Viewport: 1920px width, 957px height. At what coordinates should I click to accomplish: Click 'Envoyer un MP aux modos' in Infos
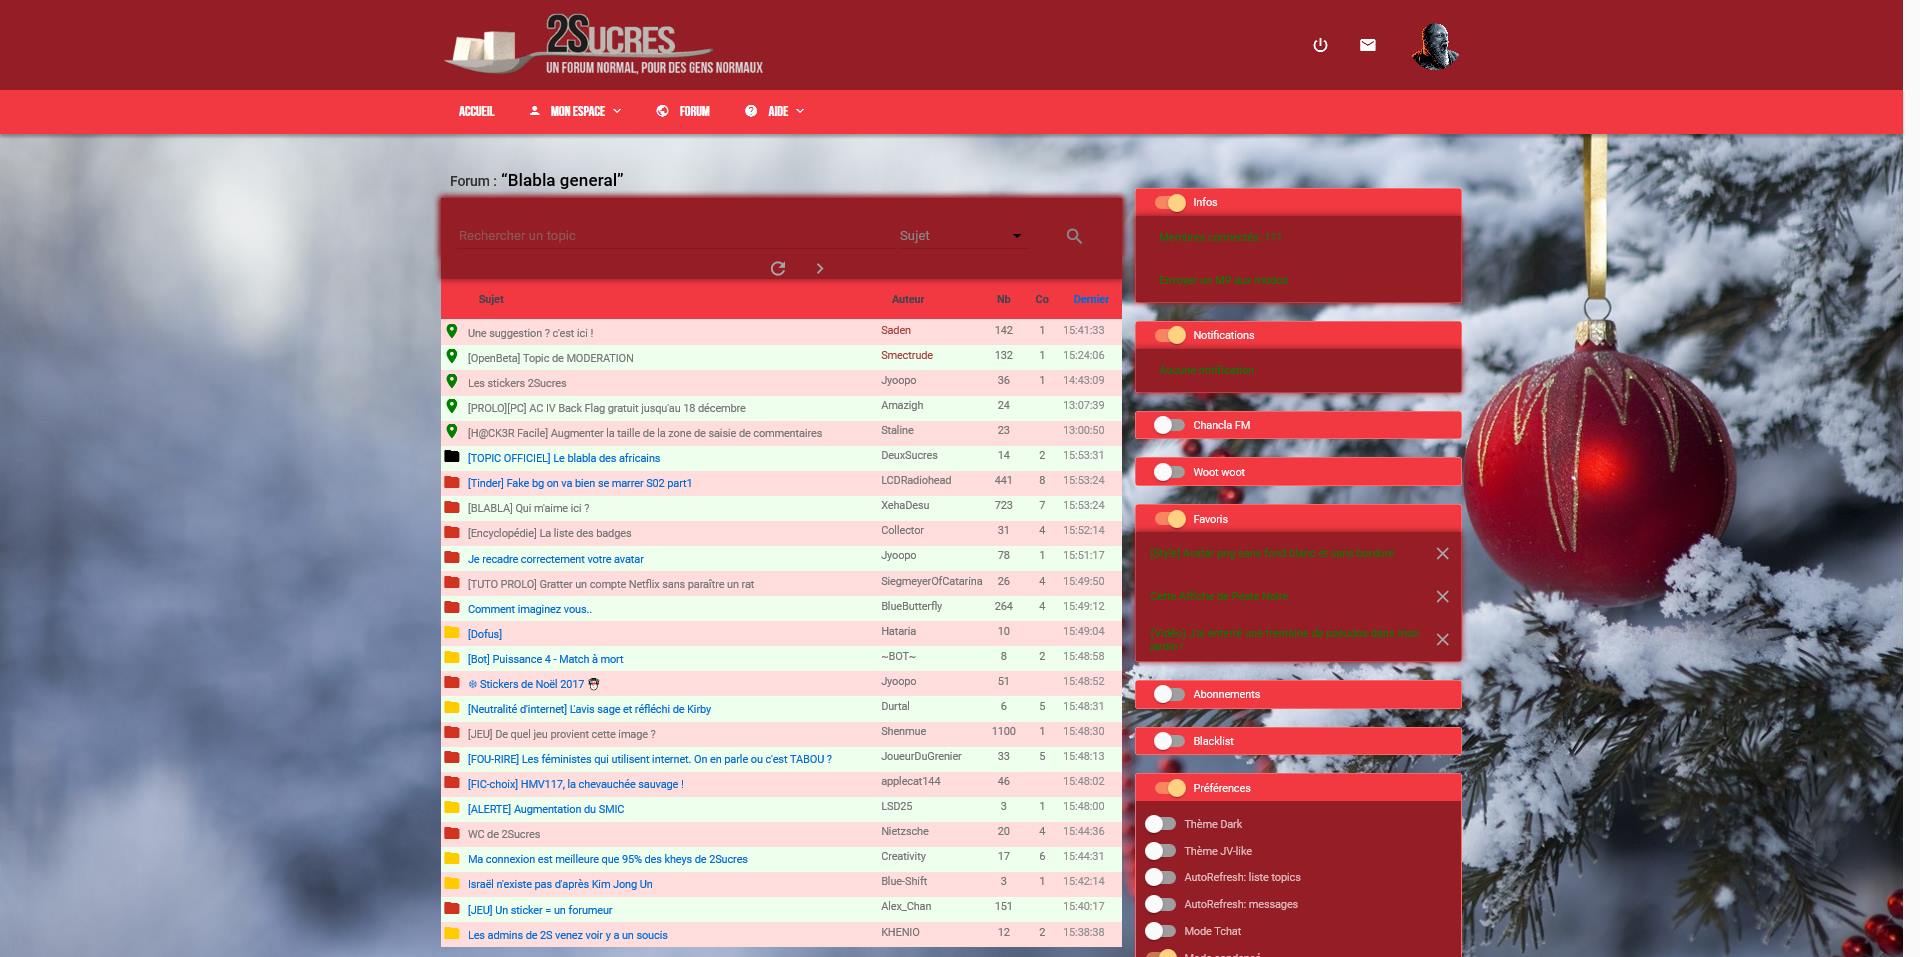1223,280
